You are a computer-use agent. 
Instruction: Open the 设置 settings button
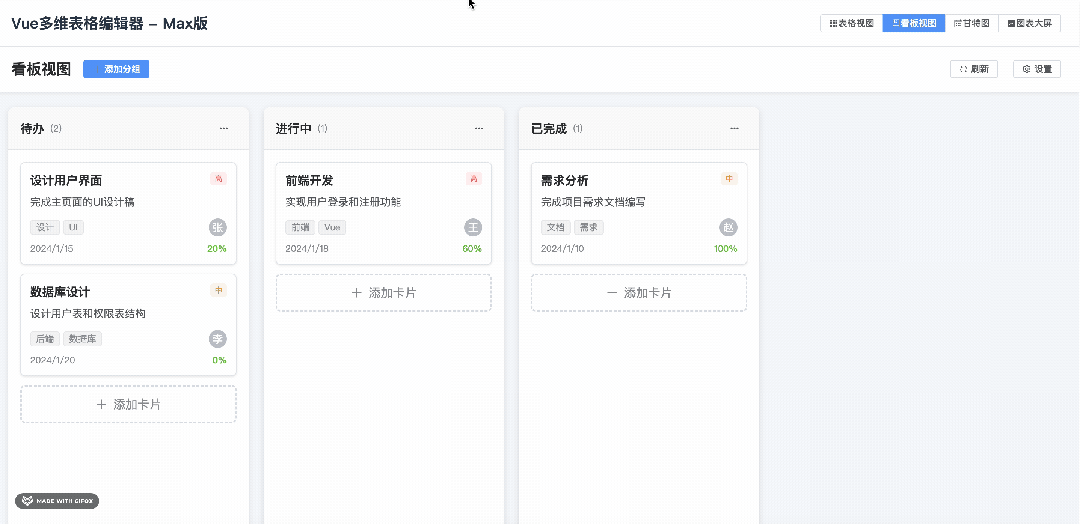pos(1037,69)
